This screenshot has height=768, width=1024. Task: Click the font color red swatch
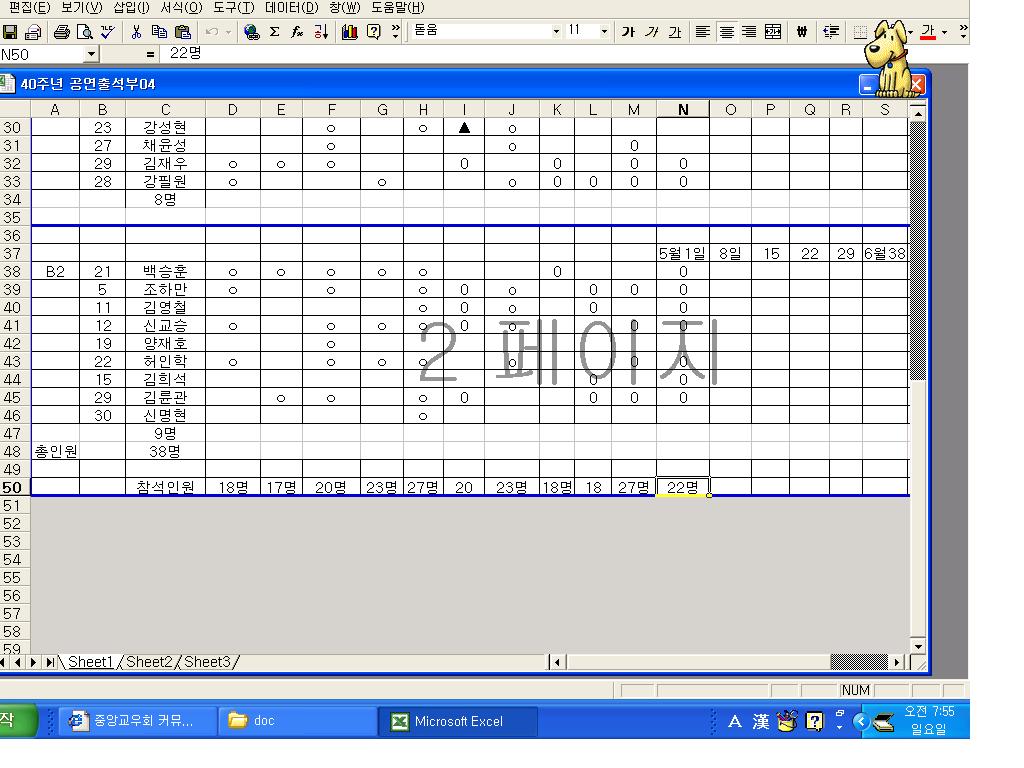pyautogui.click(x=928, y=32)
